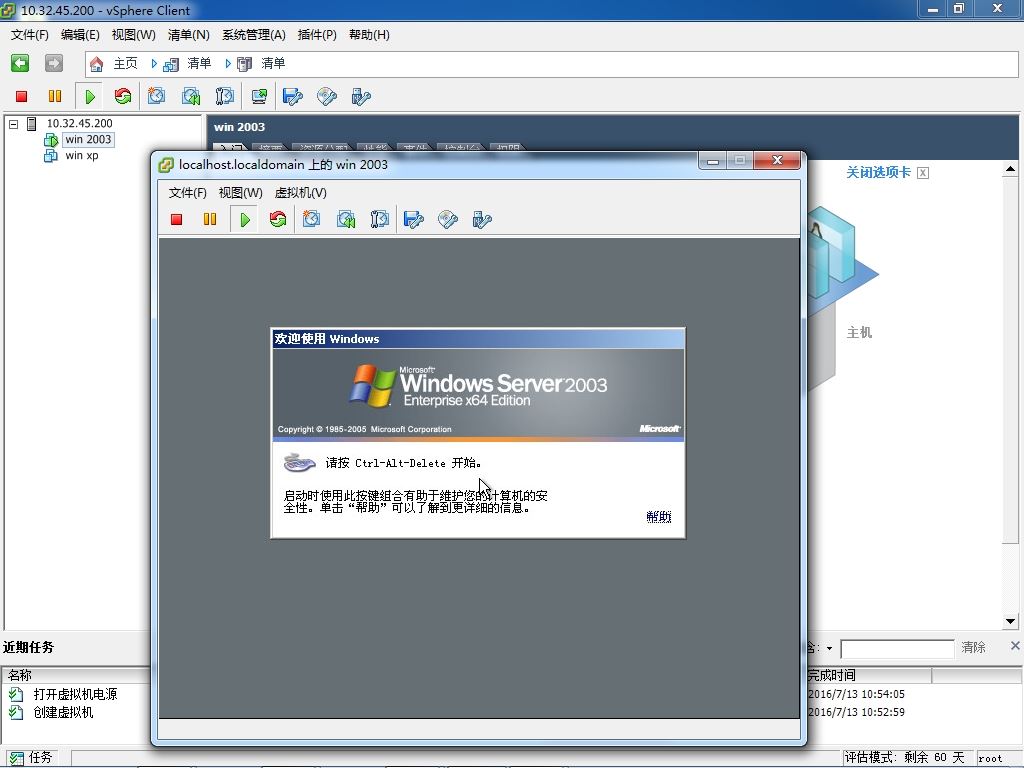Click 帮助 link in Windows welcome dialog

[658, 517]
